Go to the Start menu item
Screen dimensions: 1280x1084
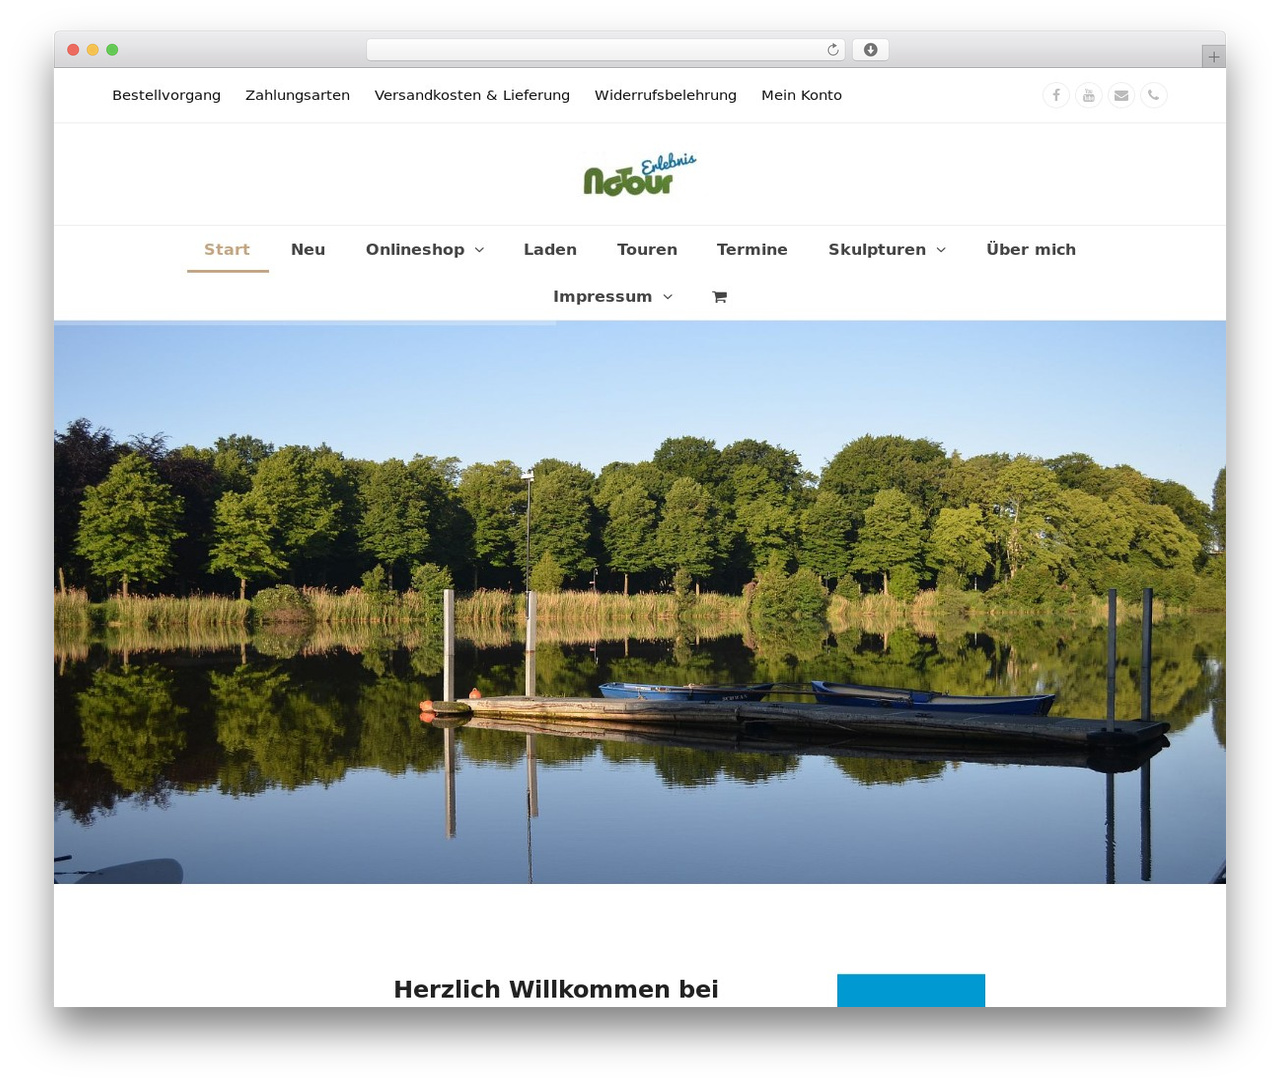click(227, 250)
